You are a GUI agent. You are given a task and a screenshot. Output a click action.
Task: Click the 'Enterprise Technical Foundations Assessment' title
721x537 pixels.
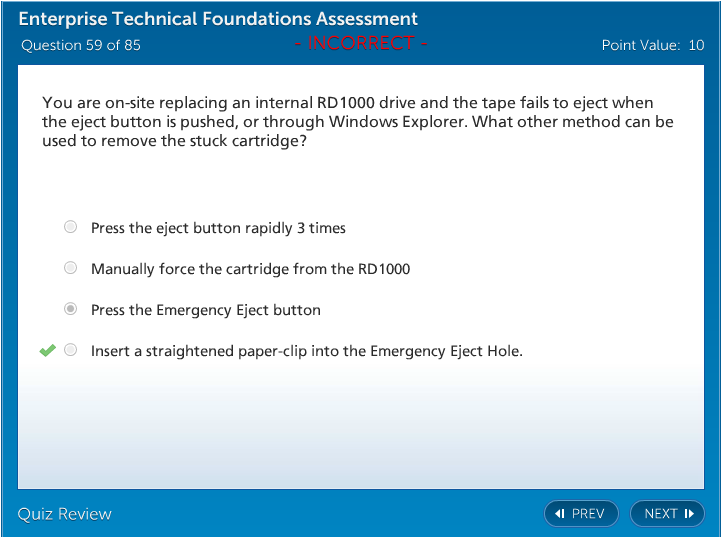click(x=218, y=19)
